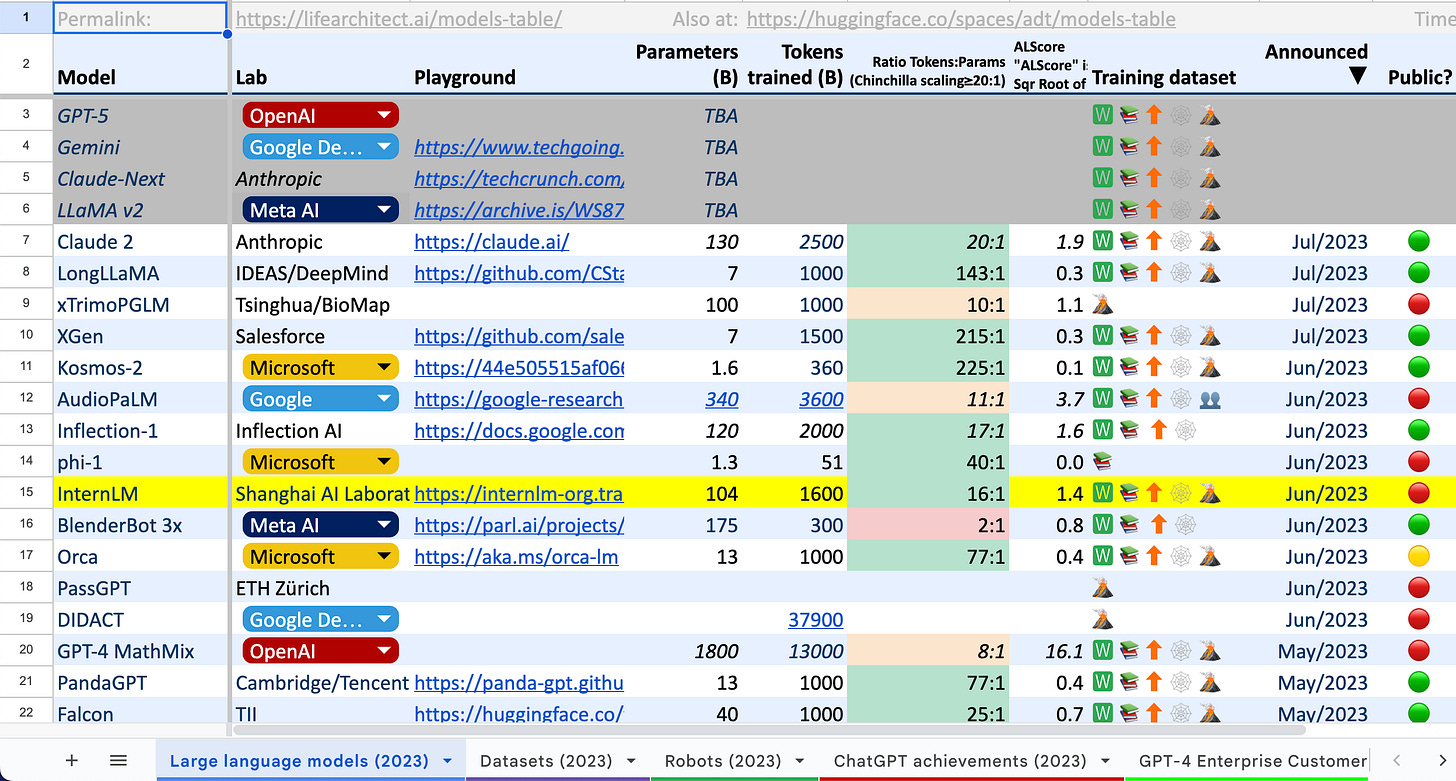Switch to the Robots (2023) tab
The width and height of the screenshot is (1456, 781).
(x=734, y=761)
